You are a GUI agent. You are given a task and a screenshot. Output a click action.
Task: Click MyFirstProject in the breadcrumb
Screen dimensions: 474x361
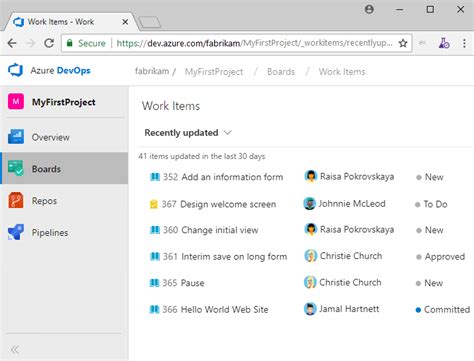tap(214, 72)
